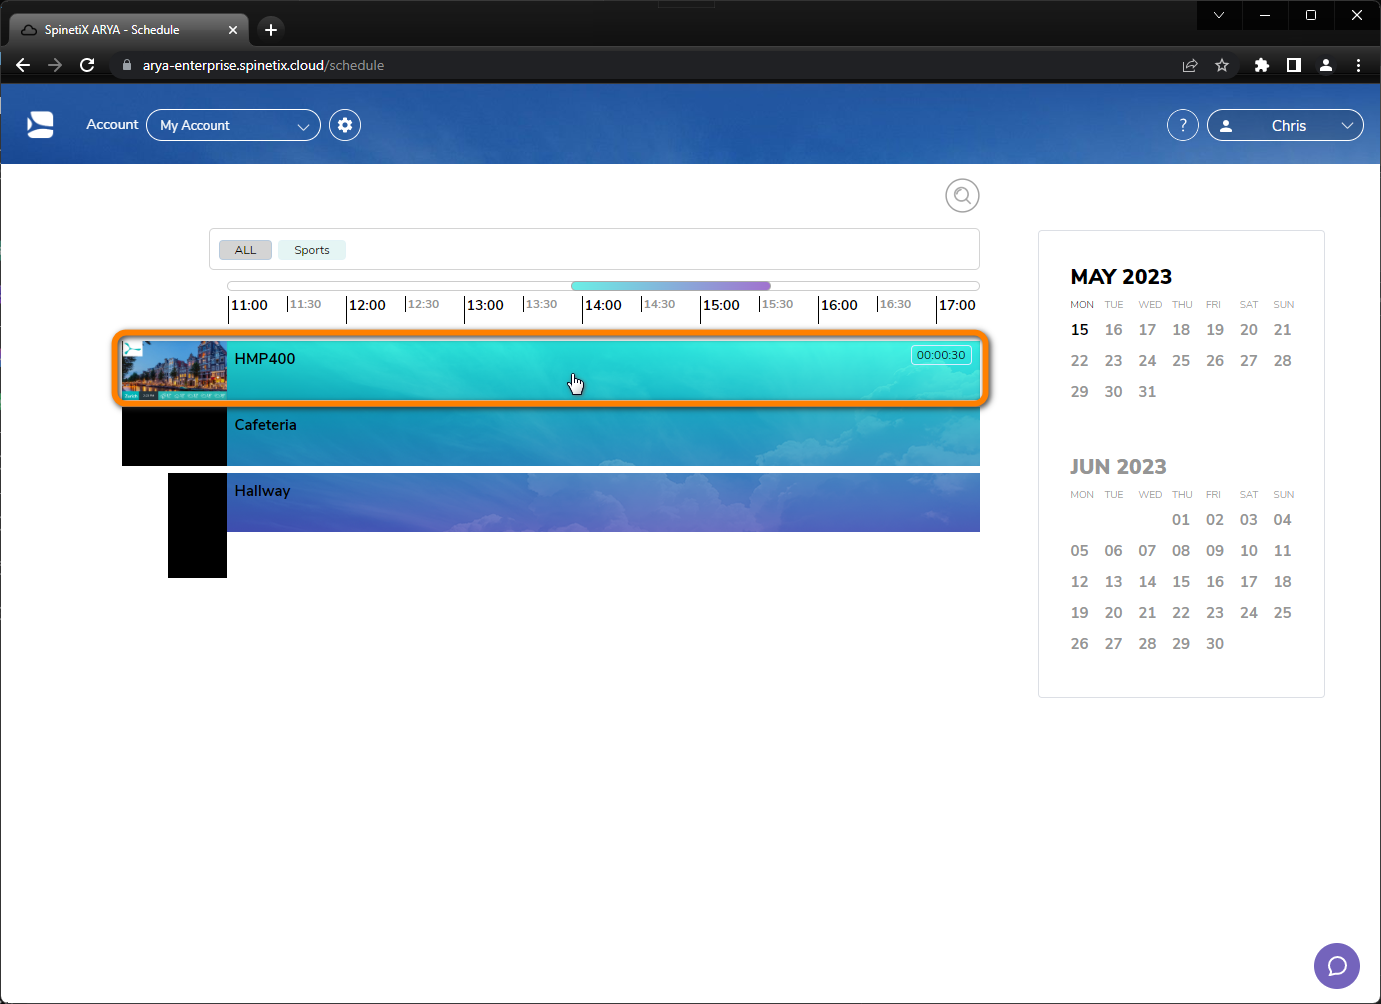Click the gradient range bar above the timeline
Image resolution: width=1381 pixels, height=1004 pixels.
(670, 285)
